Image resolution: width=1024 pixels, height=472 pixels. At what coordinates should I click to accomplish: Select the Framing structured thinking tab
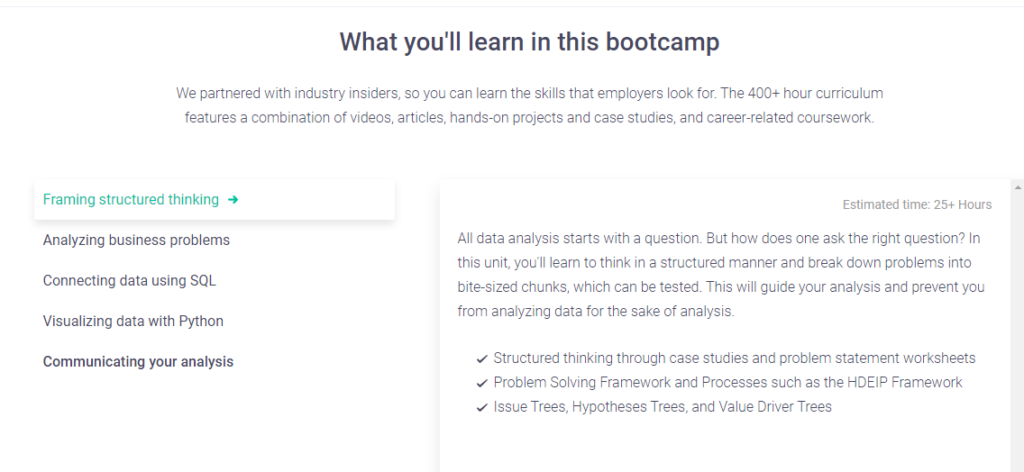[x=131, y=200]
